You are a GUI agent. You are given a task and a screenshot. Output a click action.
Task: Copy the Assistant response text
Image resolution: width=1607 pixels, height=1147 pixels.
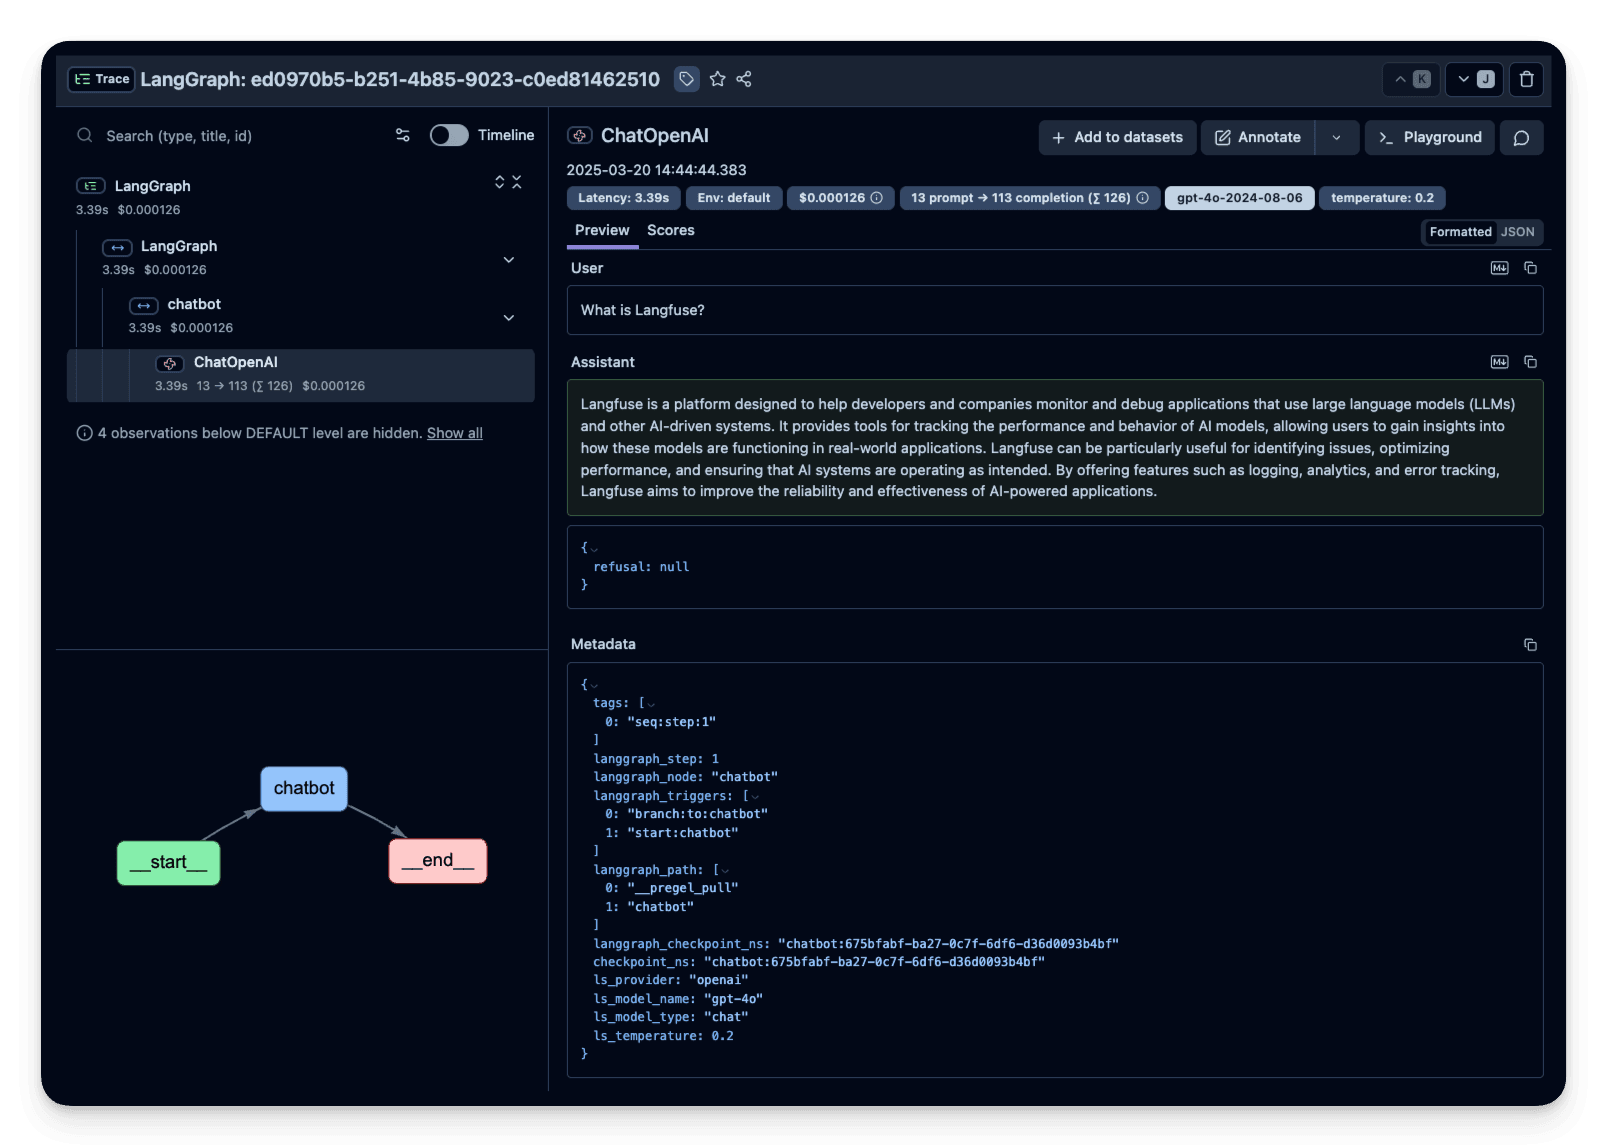[1530, 361]
